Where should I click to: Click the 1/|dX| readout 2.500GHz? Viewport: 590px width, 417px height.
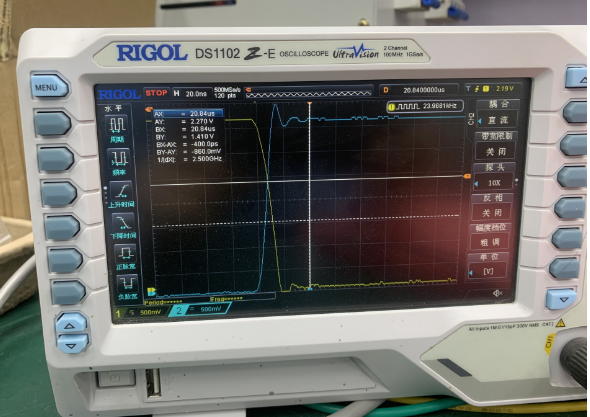click(206, 159)
